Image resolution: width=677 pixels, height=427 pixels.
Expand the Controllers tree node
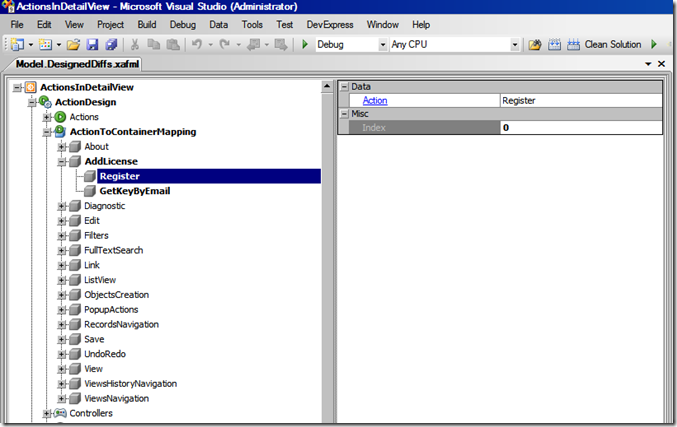coord(47,413)
